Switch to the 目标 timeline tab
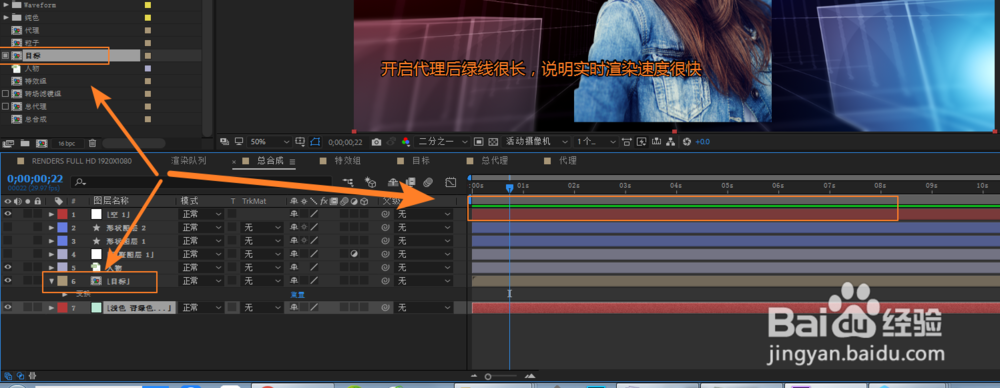The image size is (1000, 388). [x=421, y=161]
